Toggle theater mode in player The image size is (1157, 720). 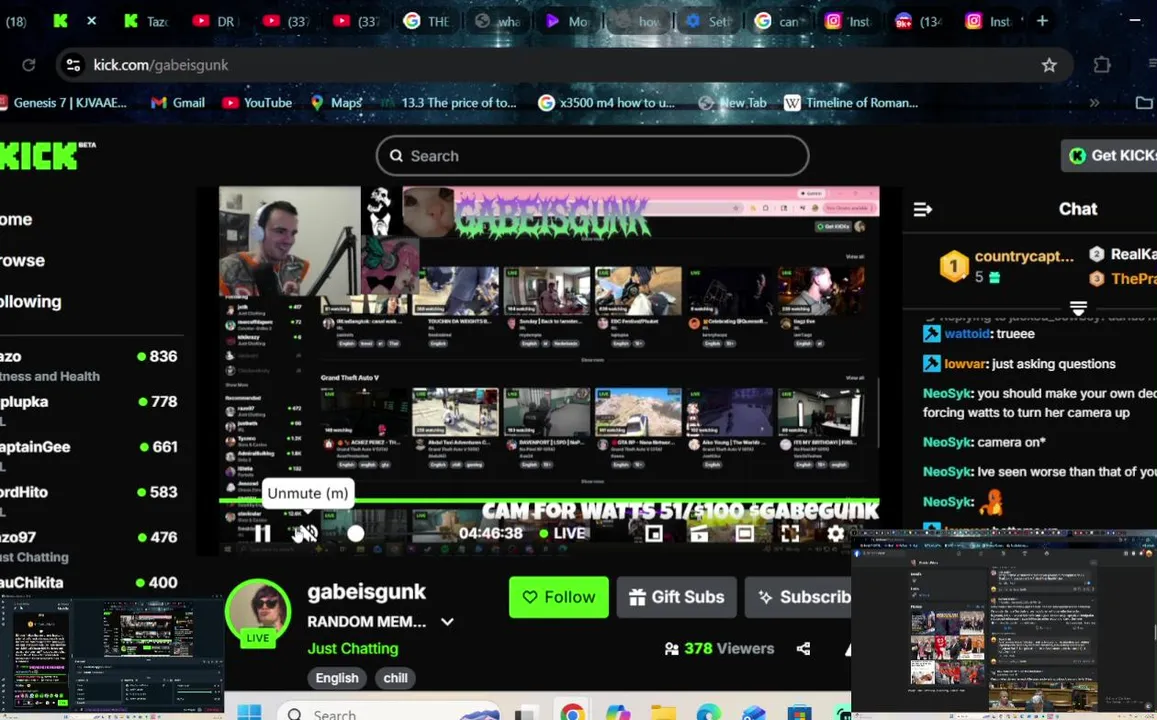tap(745, 533)
